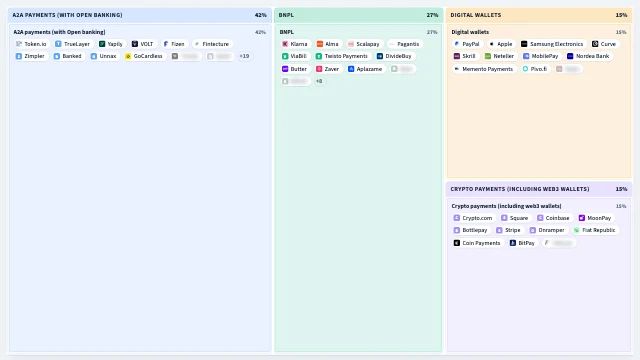
Task: Click the Skrill logo icon
Action: (x=457, y=56)
